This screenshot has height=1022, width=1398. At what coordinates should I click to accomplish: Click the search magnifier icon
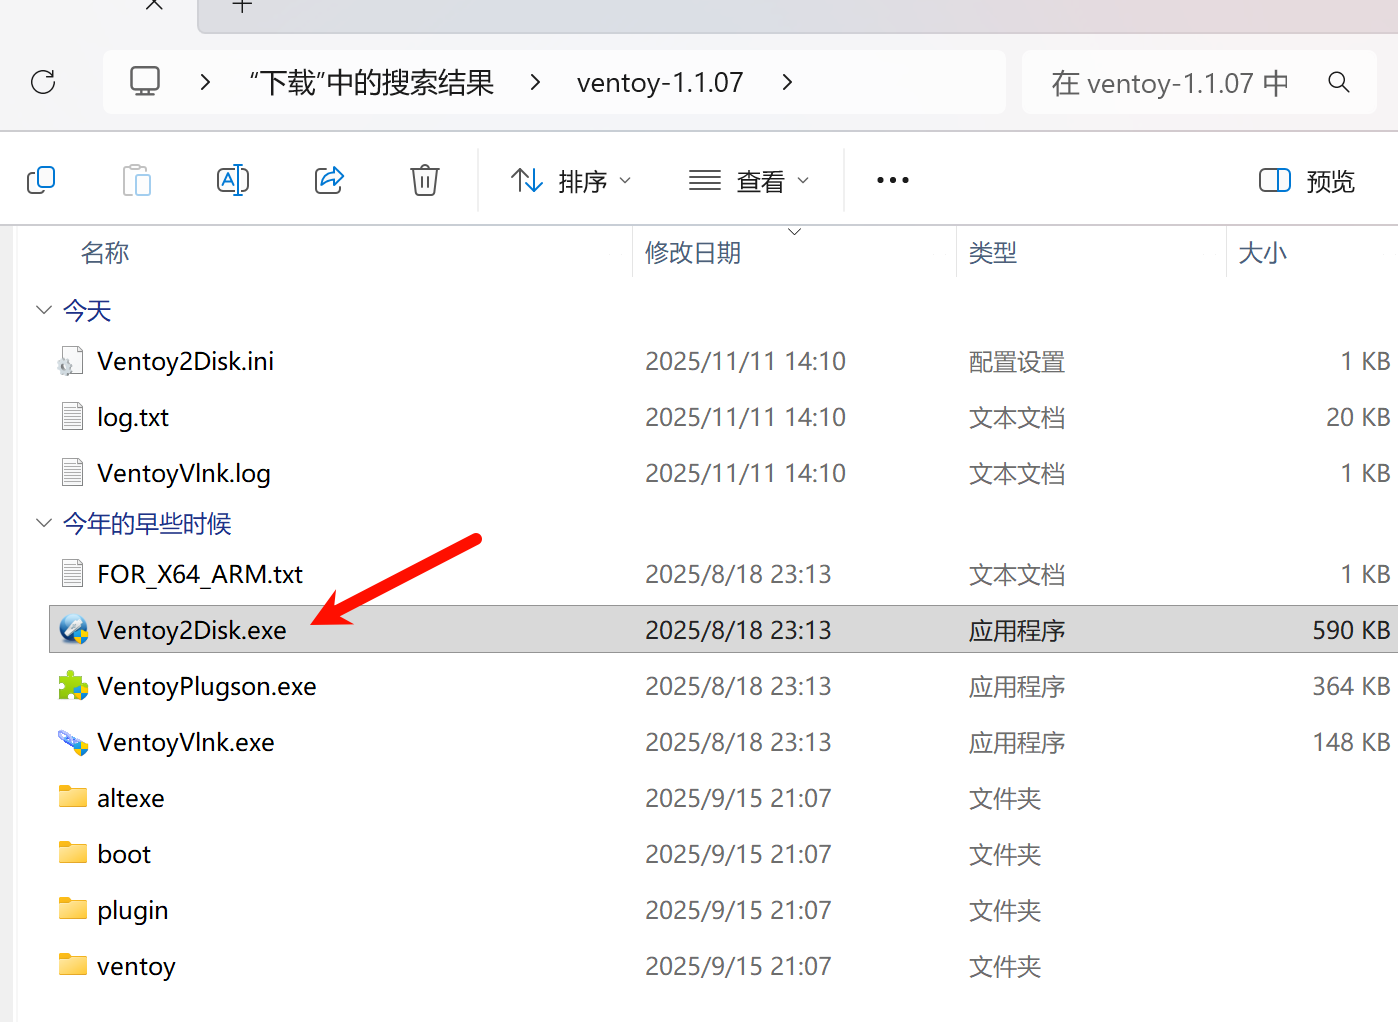click(1339, 82)
